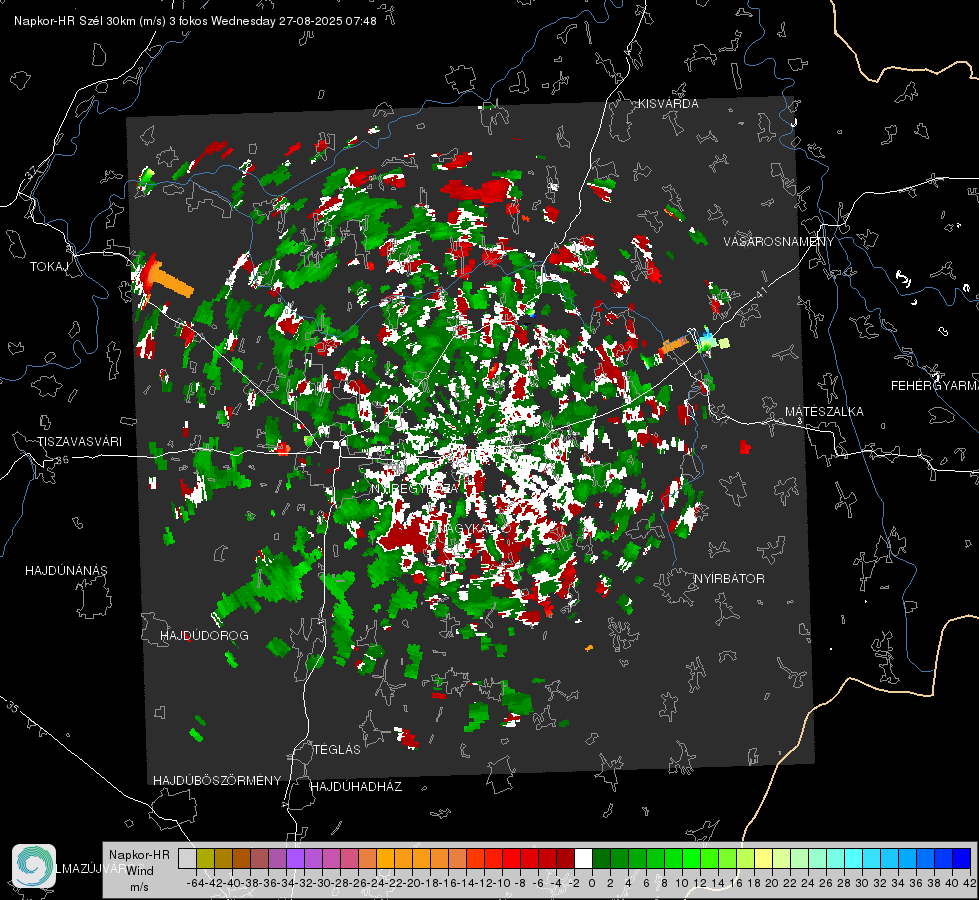Click road number 41 near Vásárosnamény

pos(759,290)
